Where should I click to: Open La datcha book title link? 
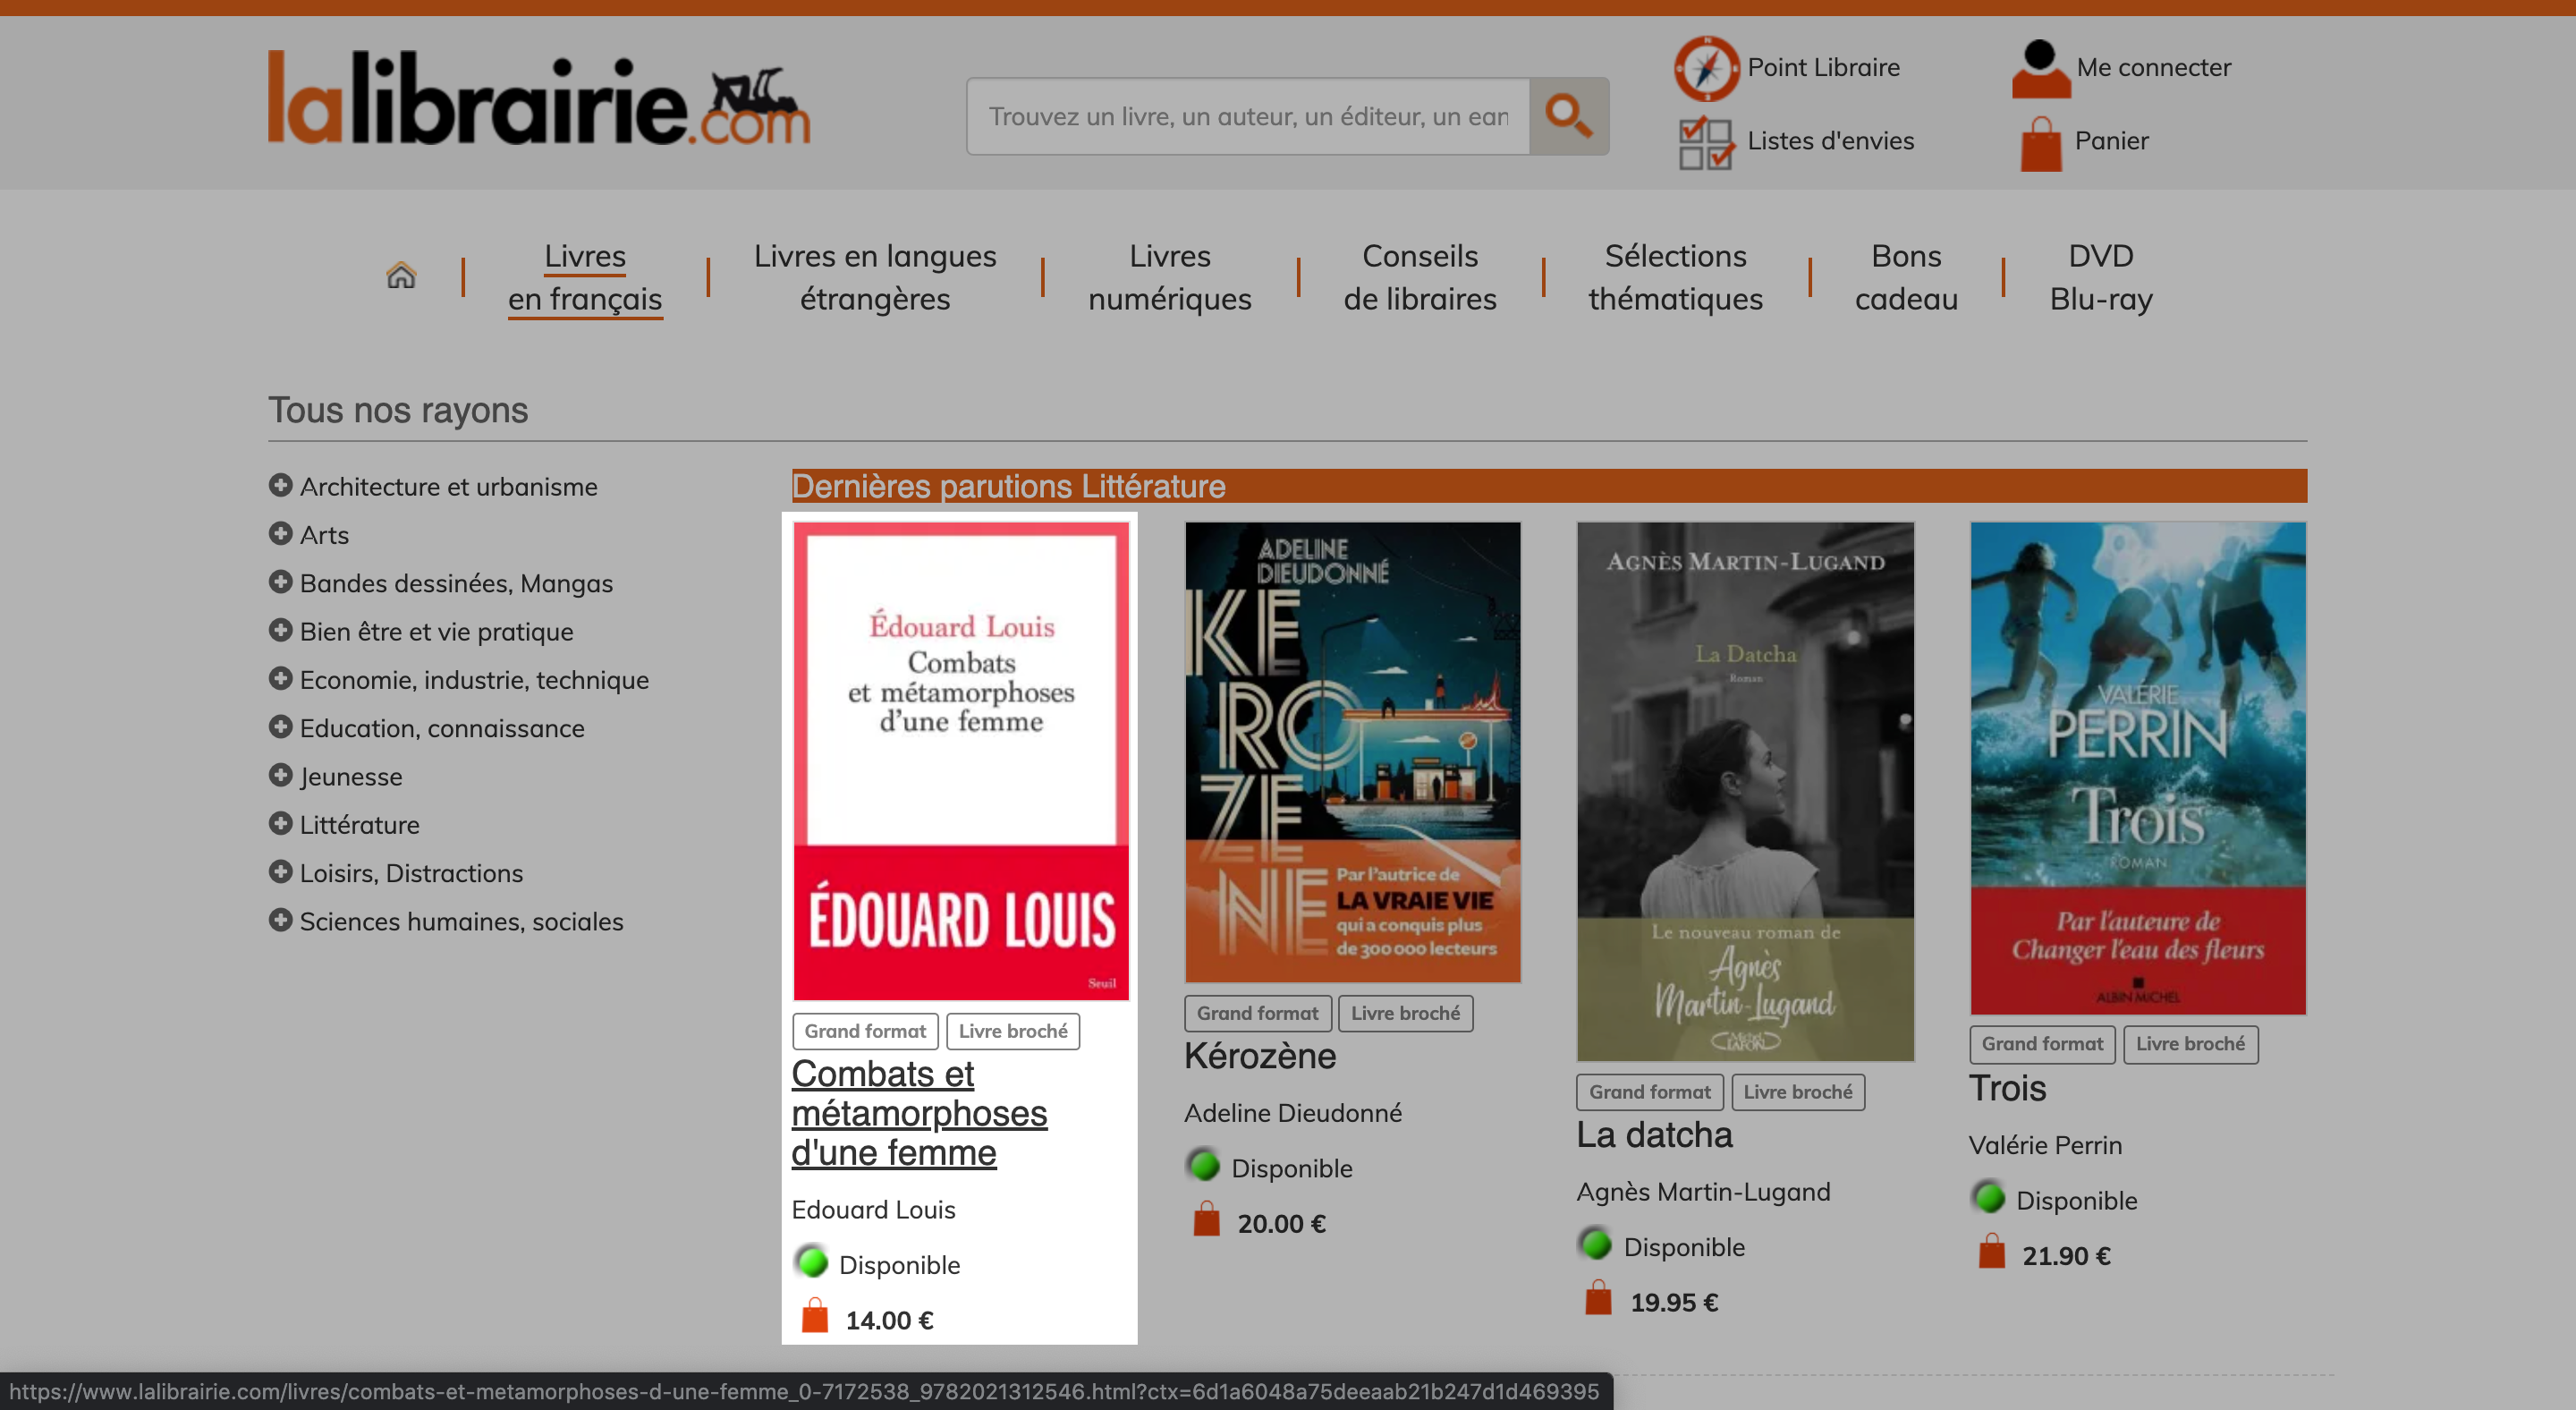pos(1654,1135)
